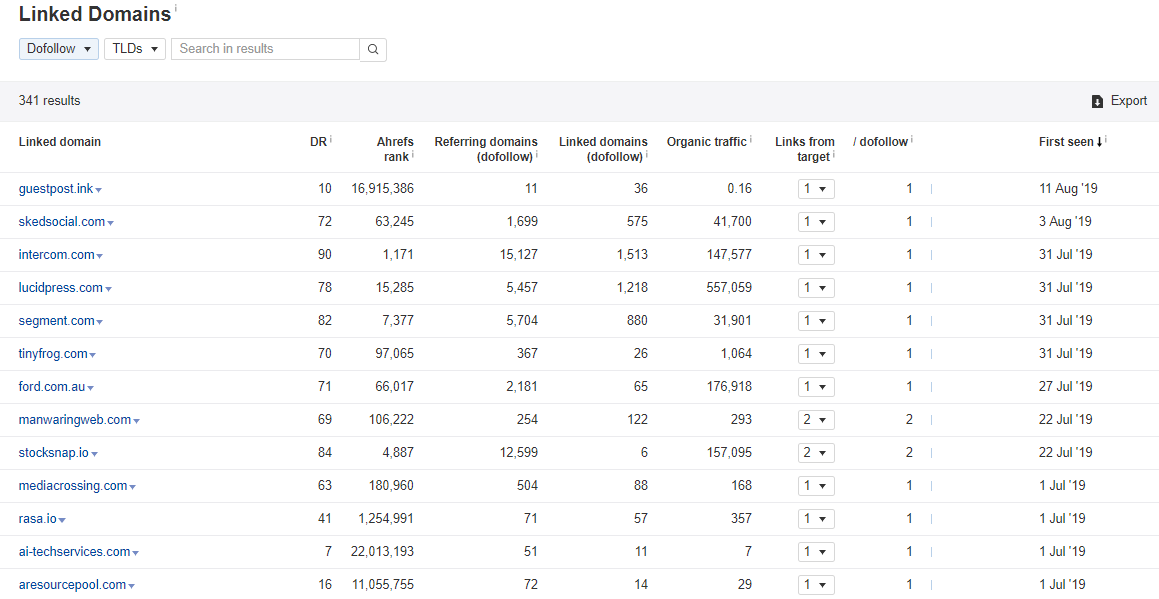This screenshot has width=1159, height=599.
Task: Click info icon beside Links from target header
Action: click(x=834, y=155)
